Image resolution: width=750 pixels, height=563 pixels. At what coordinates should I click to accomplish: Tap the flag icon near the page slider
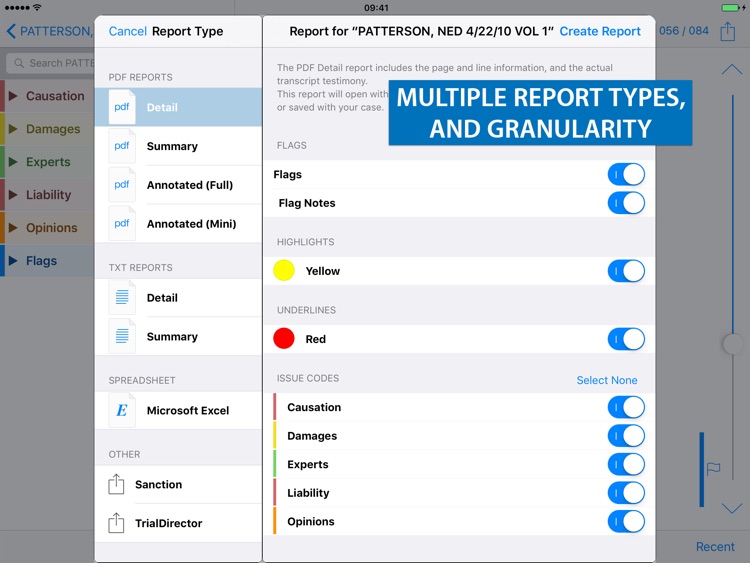click(x=713, y=468)
